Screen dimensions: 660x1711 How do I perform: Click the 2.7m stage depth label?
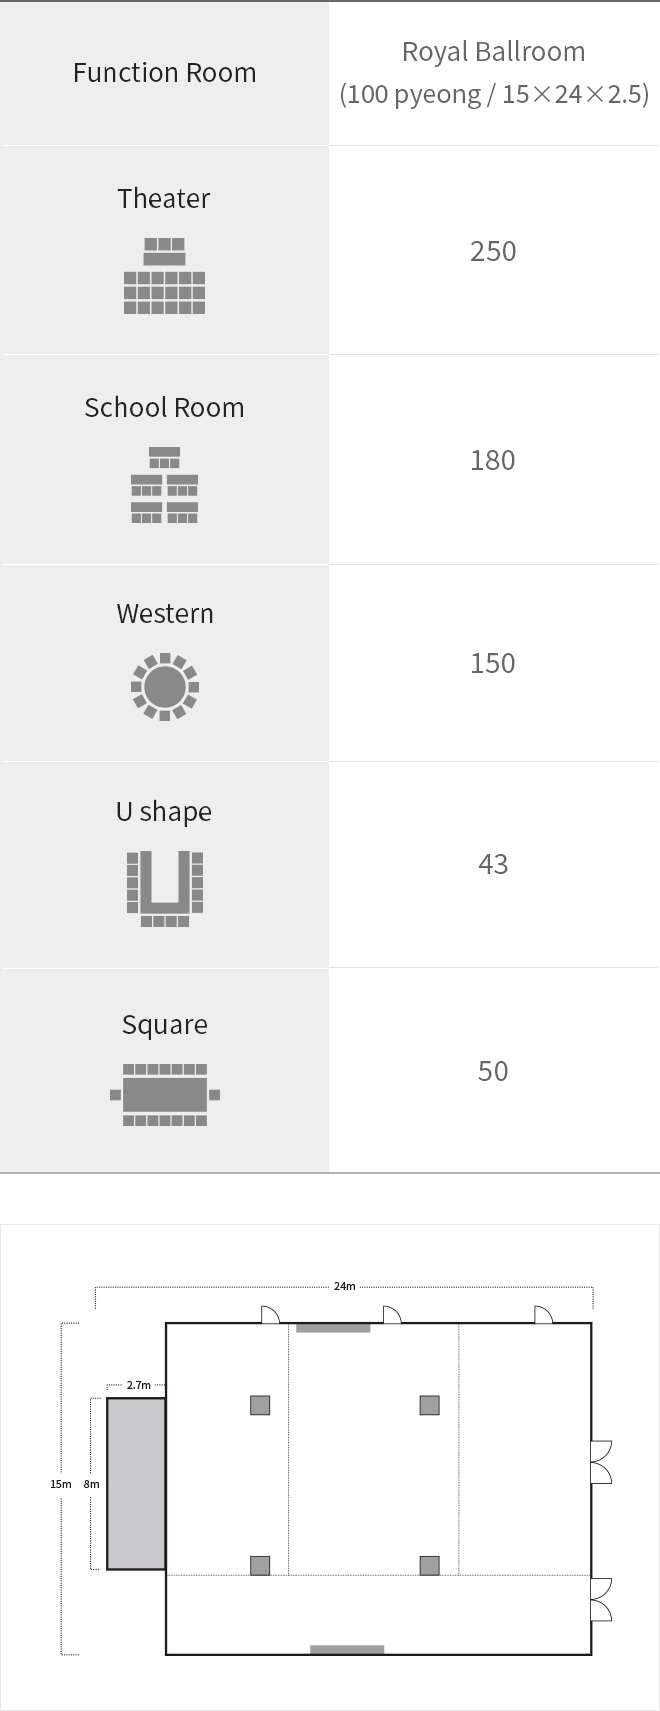point(139,1385)
